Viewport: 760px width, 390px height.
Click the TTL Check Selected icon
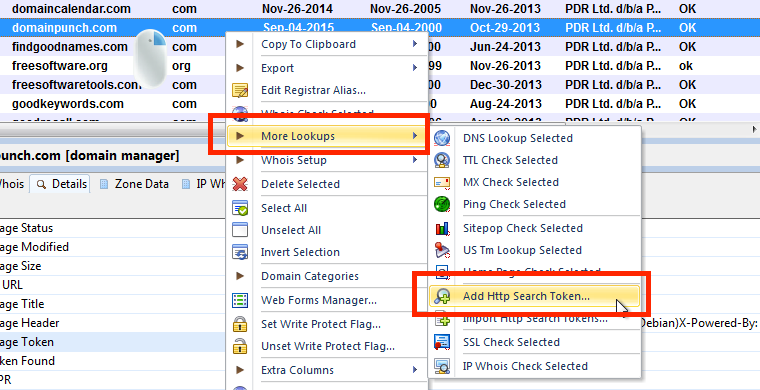click(x=442, y=160)
